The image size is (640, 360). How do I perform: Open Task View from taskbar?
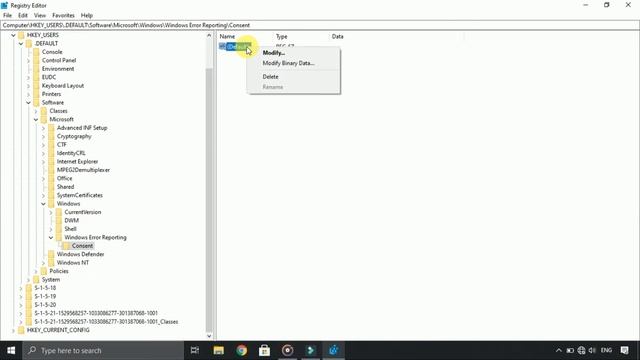coord(195,351)
